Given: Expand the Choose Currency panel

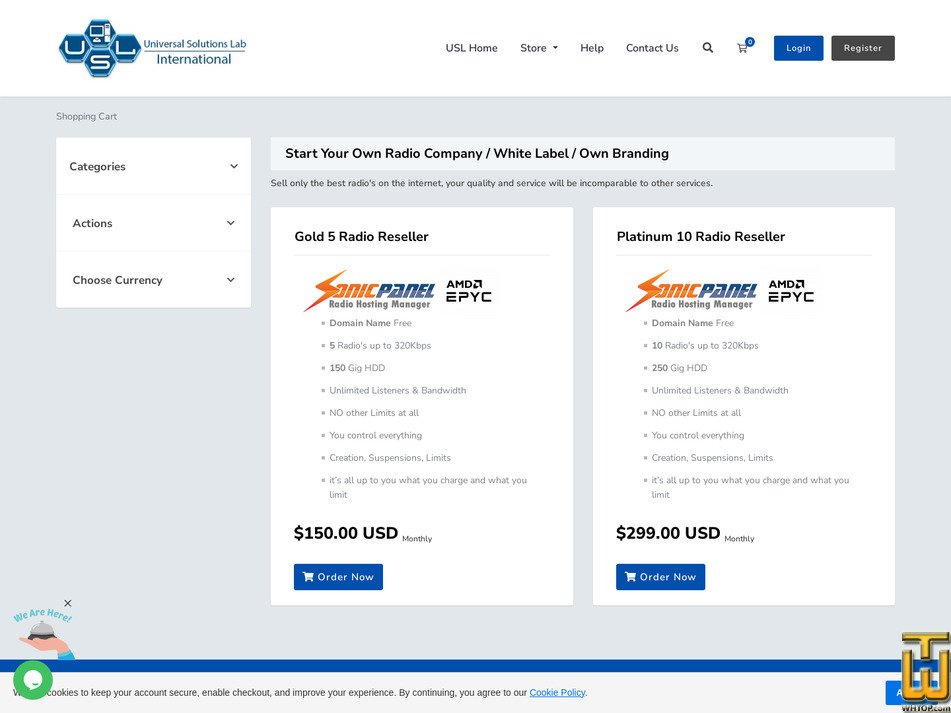Looking at the screenshot, I should [153, 280].
